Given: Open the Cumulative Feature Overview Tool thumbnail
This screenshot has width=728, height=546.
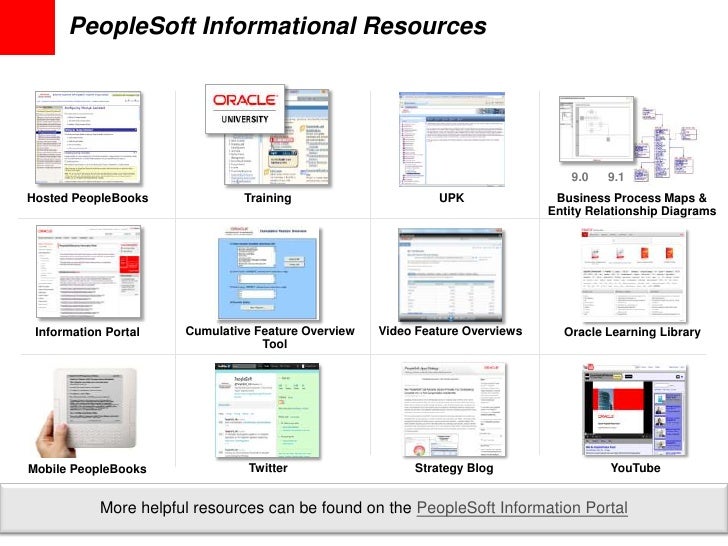Looking at the screenshot, I should (268, 273).
